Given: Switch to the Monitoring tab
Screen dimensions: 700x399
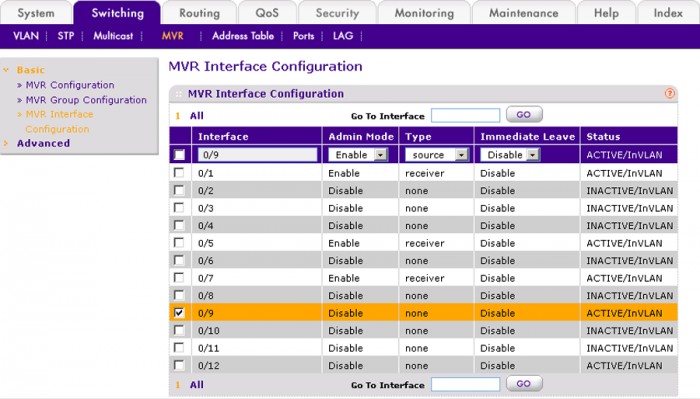Looking at the screenshot, I should [x=424, y=13].
